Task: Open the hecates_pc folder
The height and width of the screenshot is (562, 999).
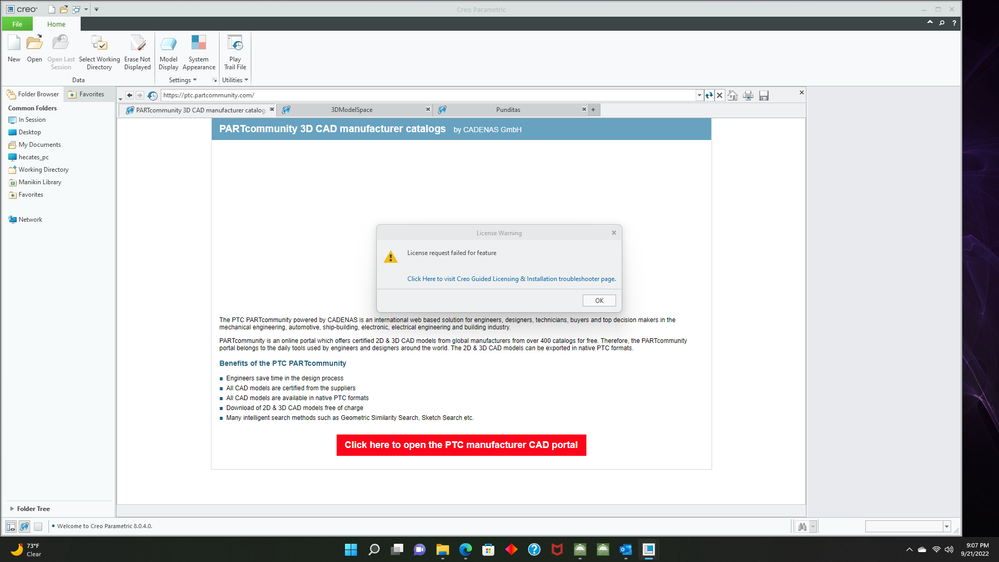Action: (28, 157)
